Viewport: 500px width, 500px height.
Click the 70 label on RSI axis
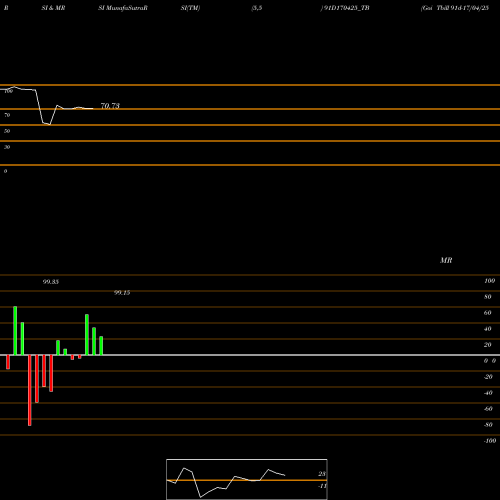point(7,115)
